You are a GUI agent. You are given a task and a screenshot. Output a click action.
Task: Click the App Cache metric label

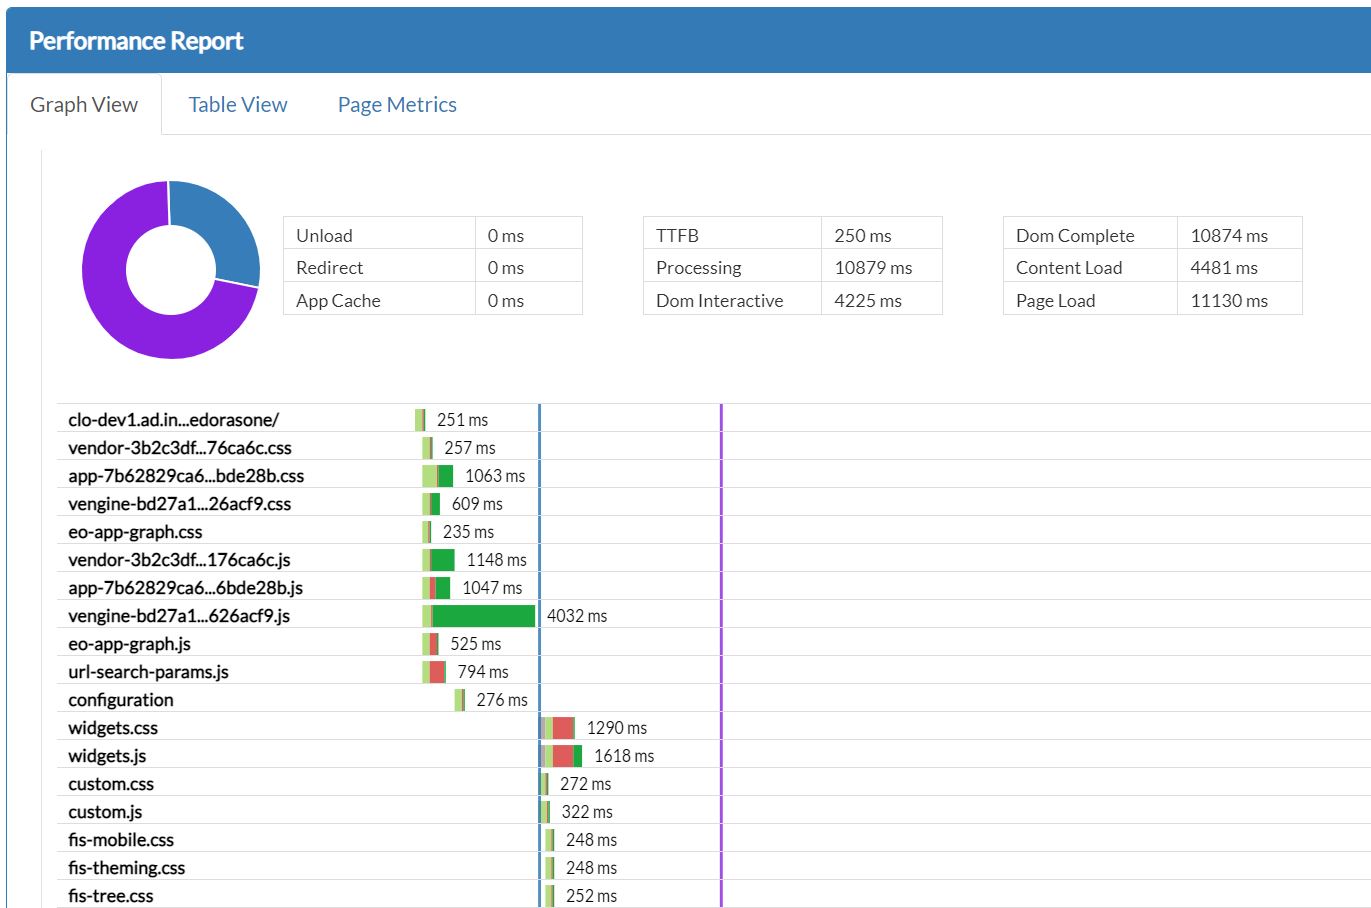click(x=338, y=301)
